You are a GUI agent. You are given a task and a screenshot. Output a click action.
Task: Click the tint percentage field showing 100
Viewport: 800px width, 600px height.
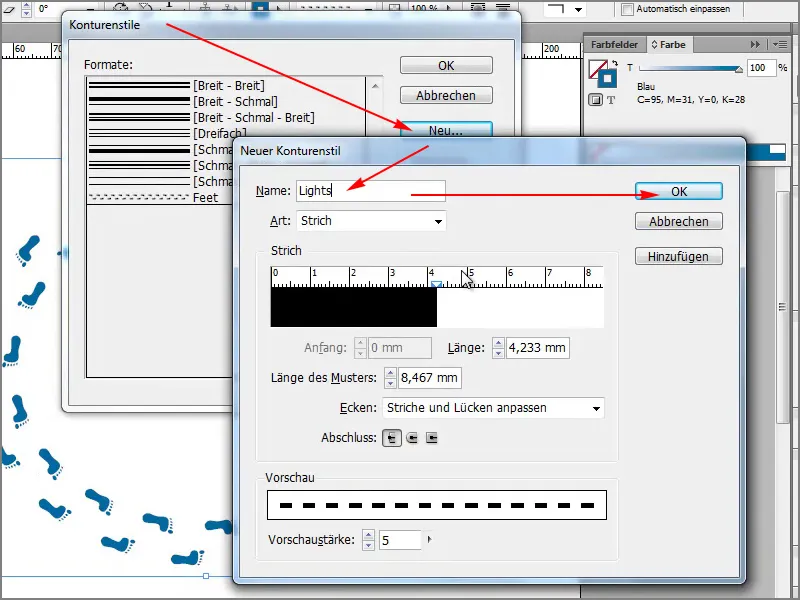(x=761, y=68)
